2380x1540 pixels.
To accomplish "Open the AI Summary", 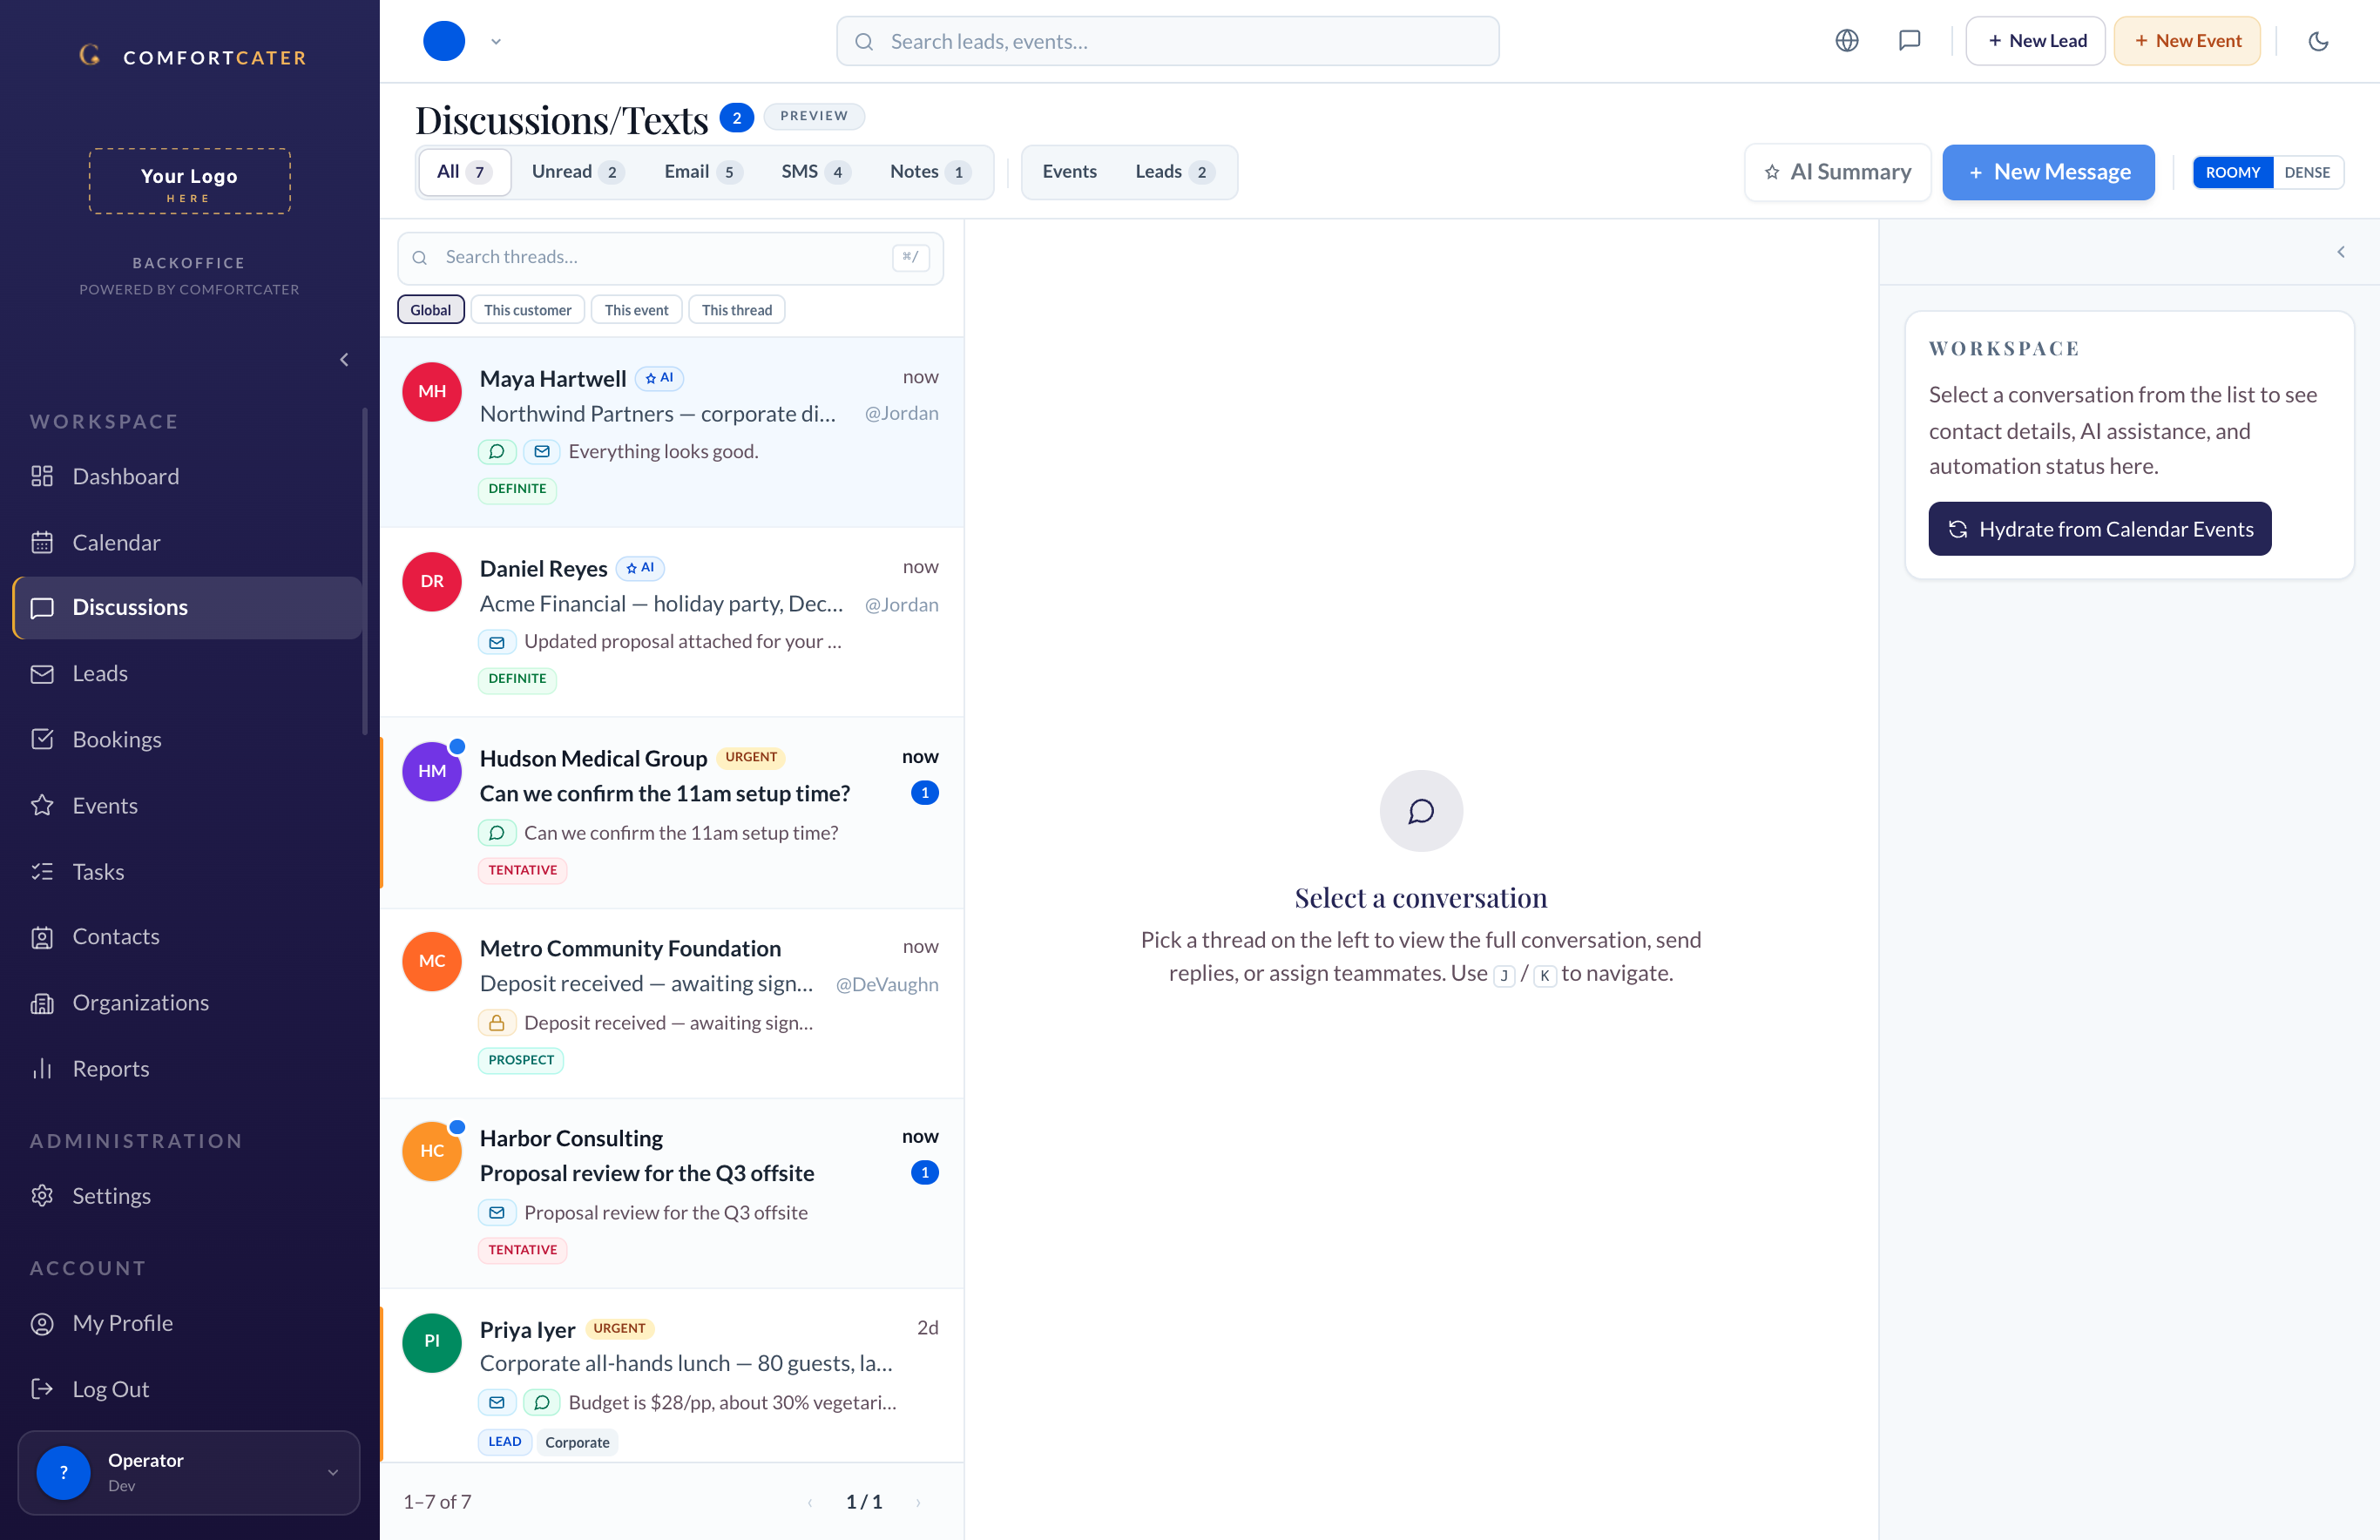I will (1838, 172).
